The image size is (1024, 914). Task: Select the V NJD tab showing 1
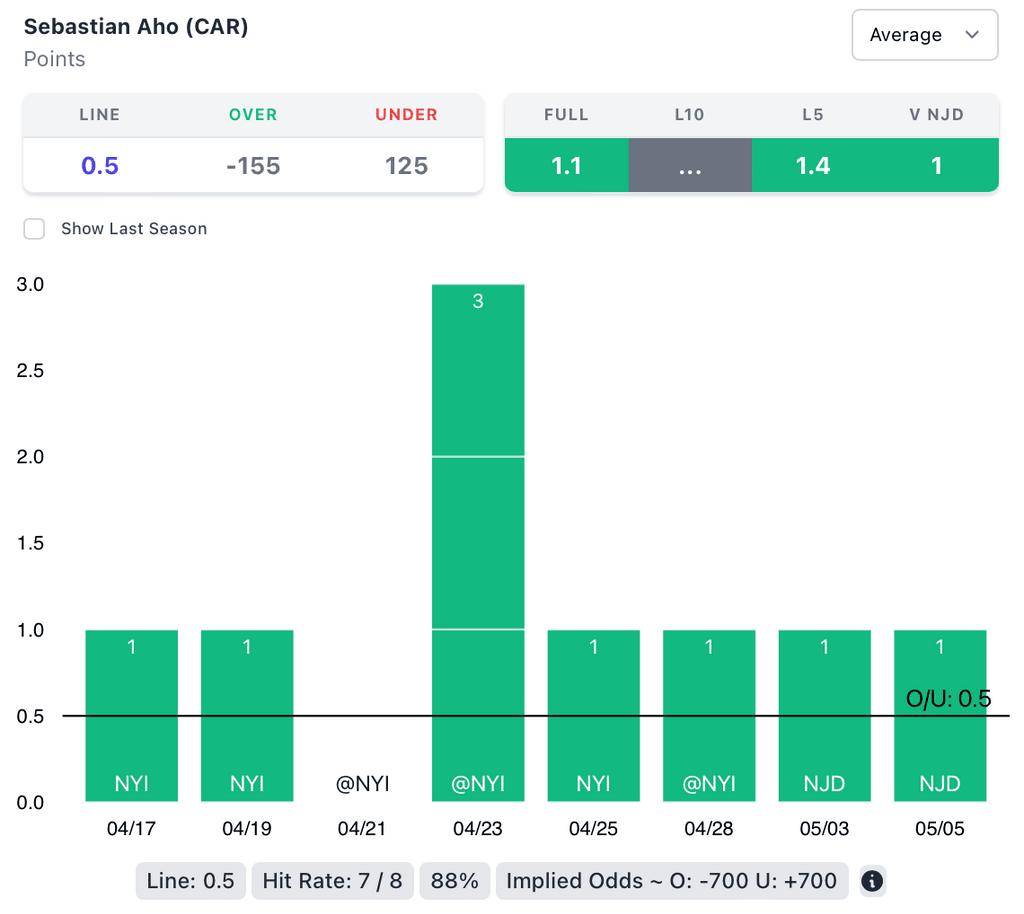pos(936,165)
